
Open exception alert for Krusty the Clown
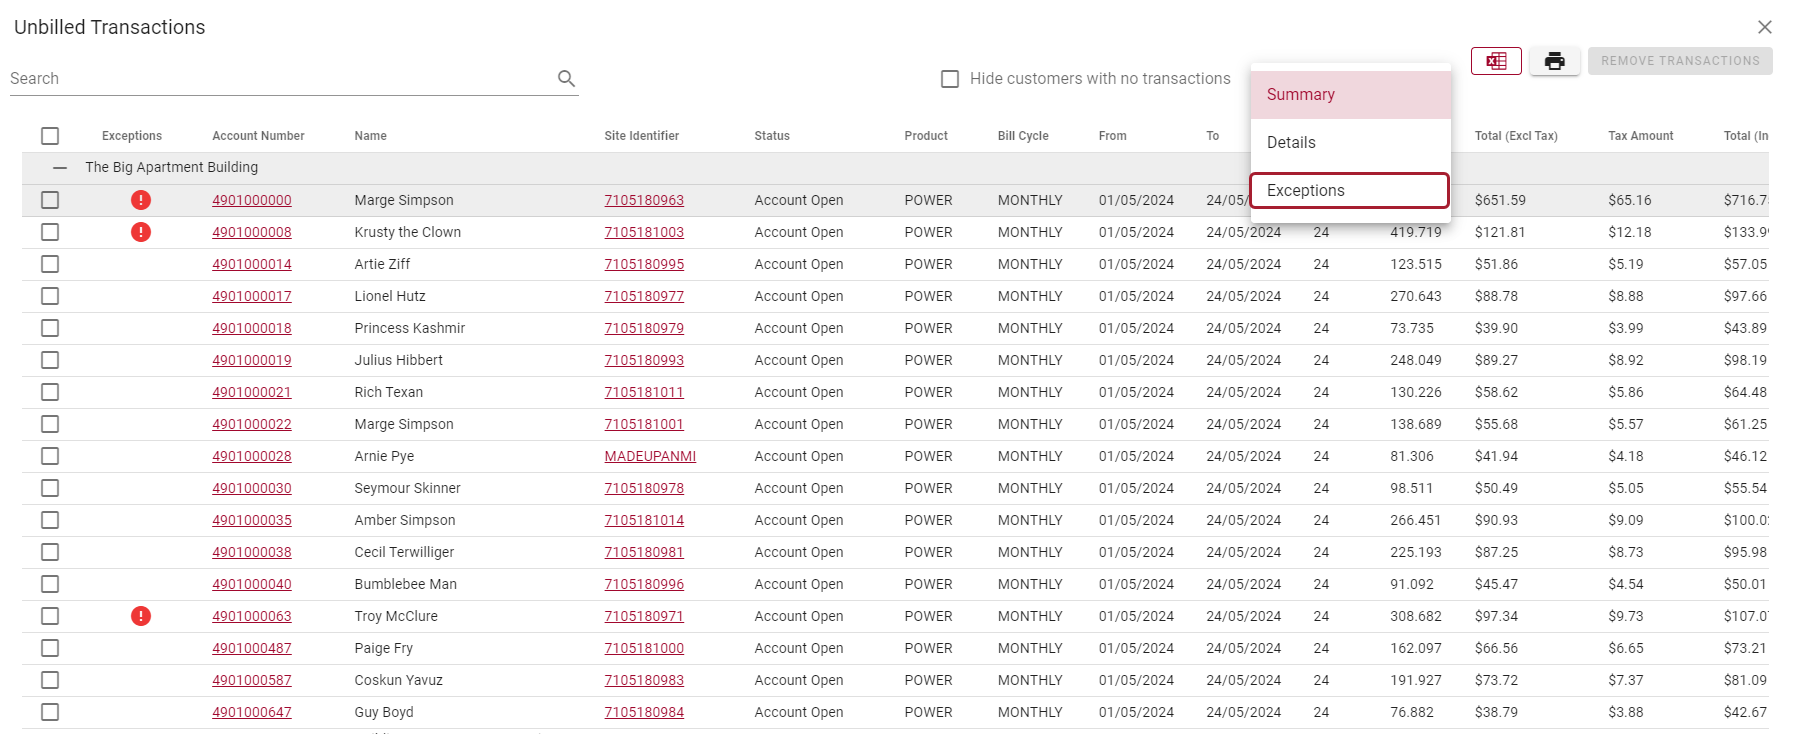click(141, 232)
